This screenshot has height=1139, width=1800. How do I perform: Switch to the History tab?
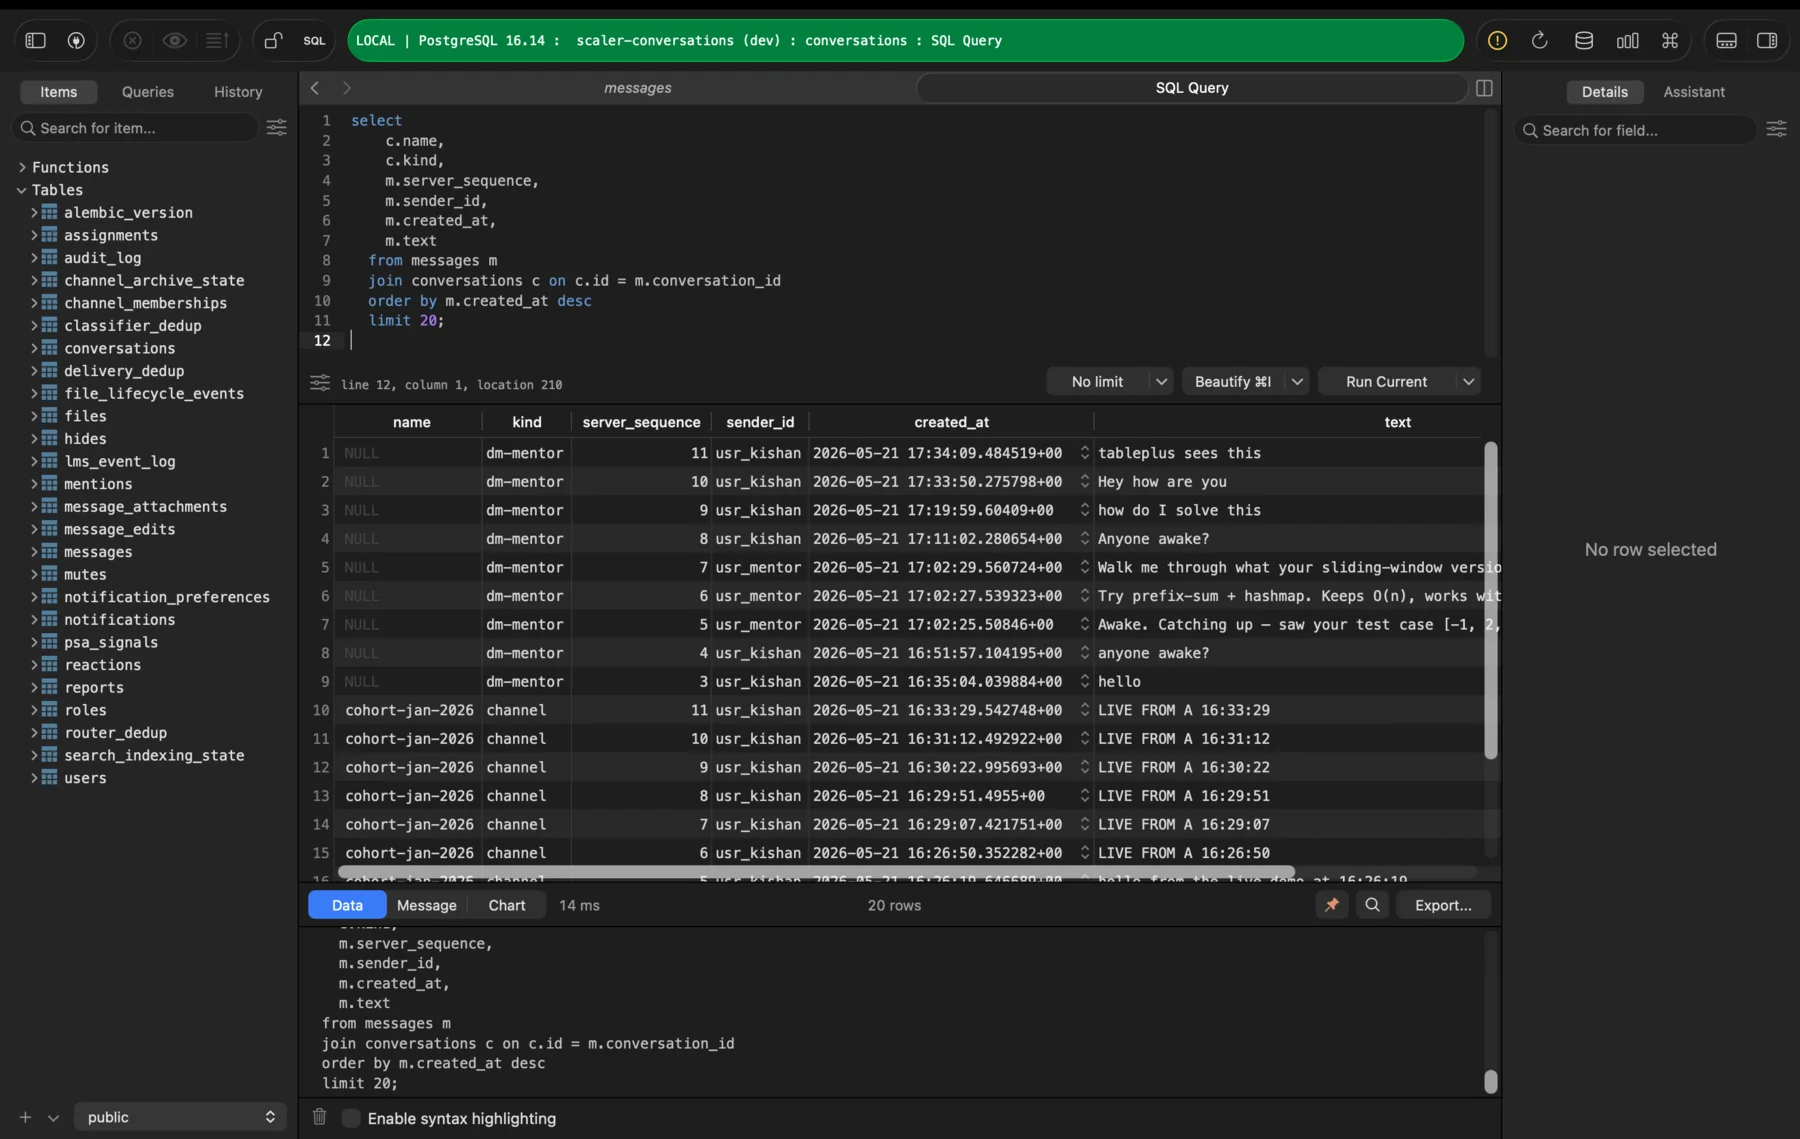click(x=238, y=92)
